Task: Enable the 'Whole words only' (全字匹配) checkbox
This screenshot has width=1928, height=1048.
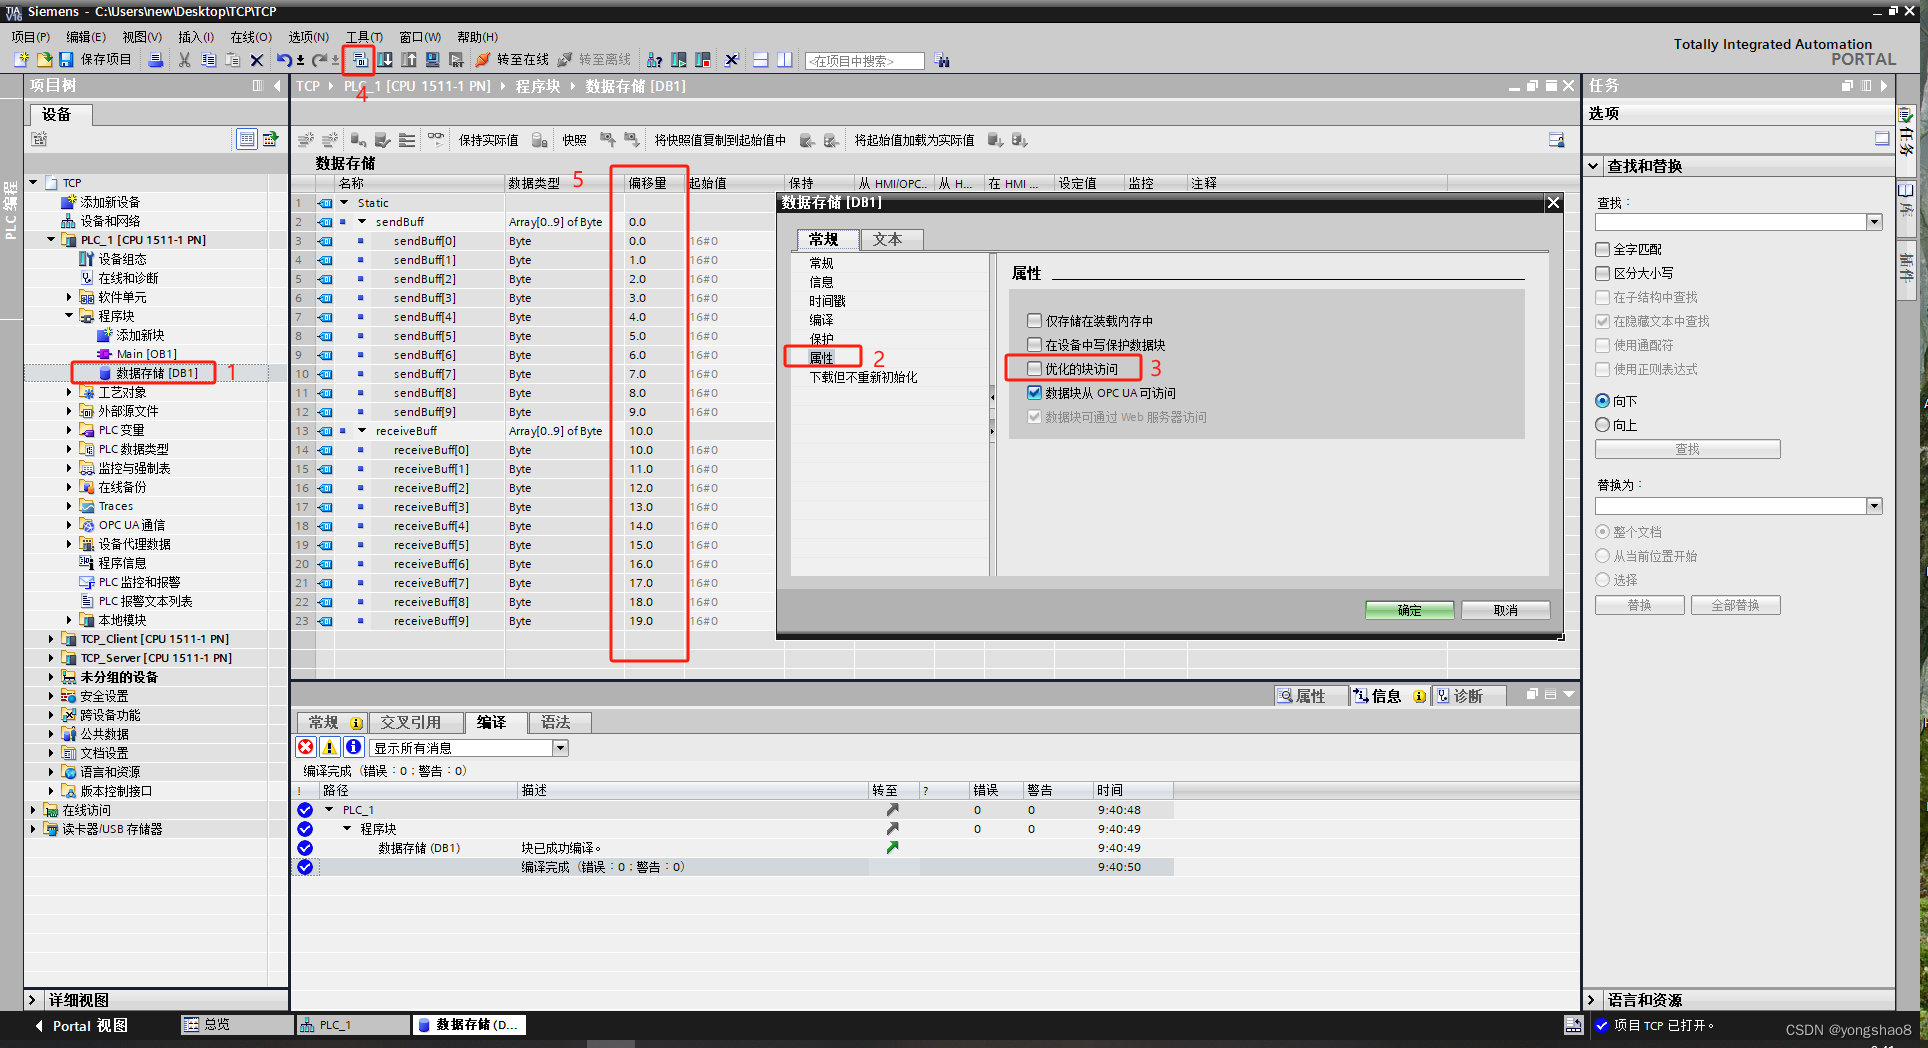Action: tap(1603, 249)
